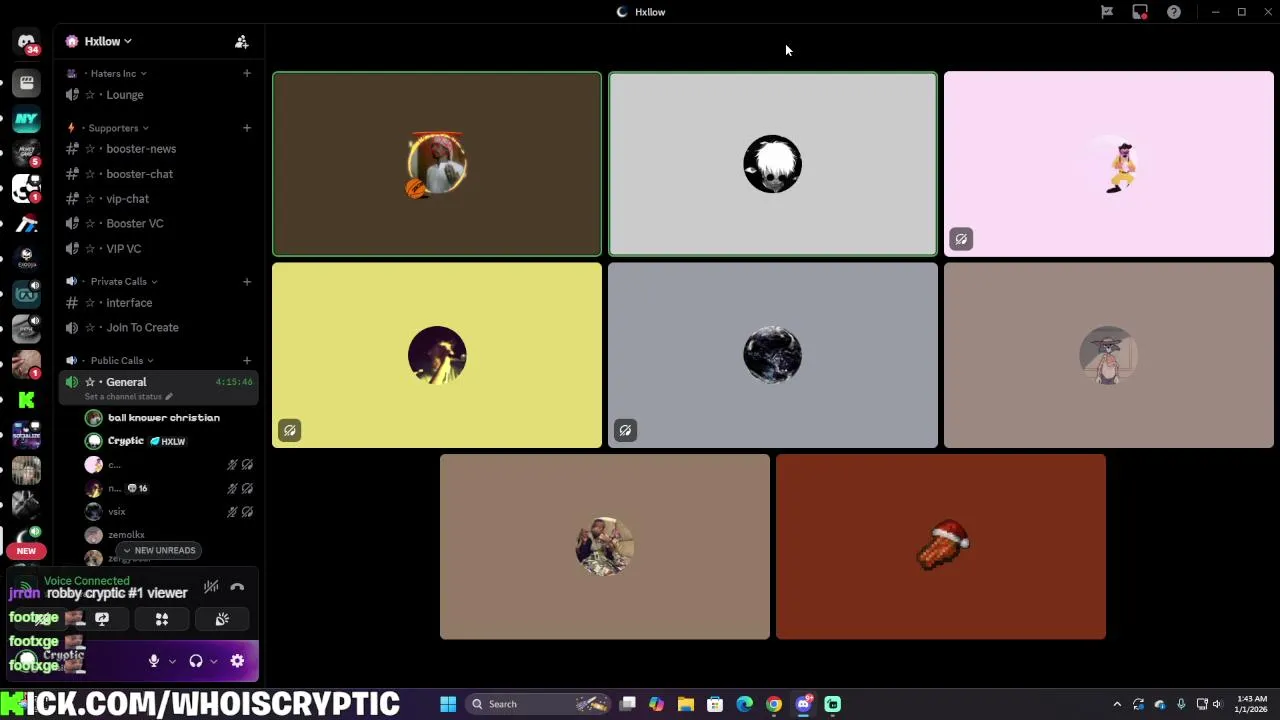Image resolution: width=1280 pixels, height=720 pixels.
Task: Click the red screen icon in title bar
Action: [1140, 12]
